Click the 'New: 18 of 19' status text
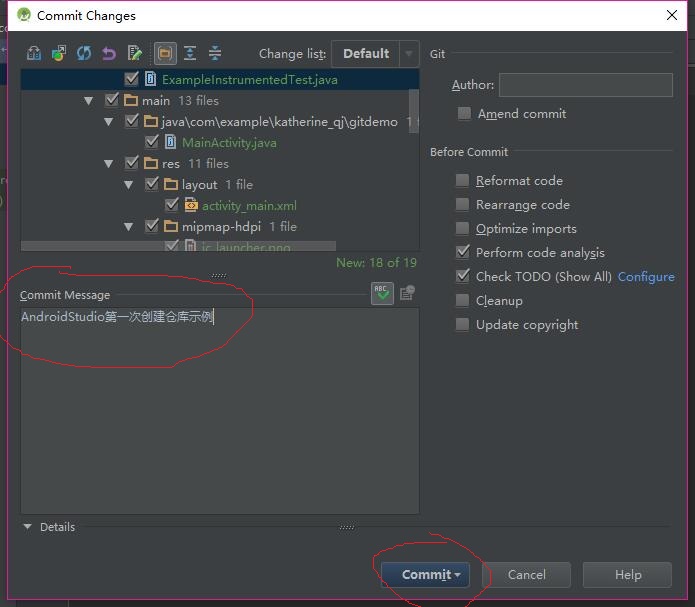Image resolution: width=695 pixels, height=607 pixels. point(376,262)
